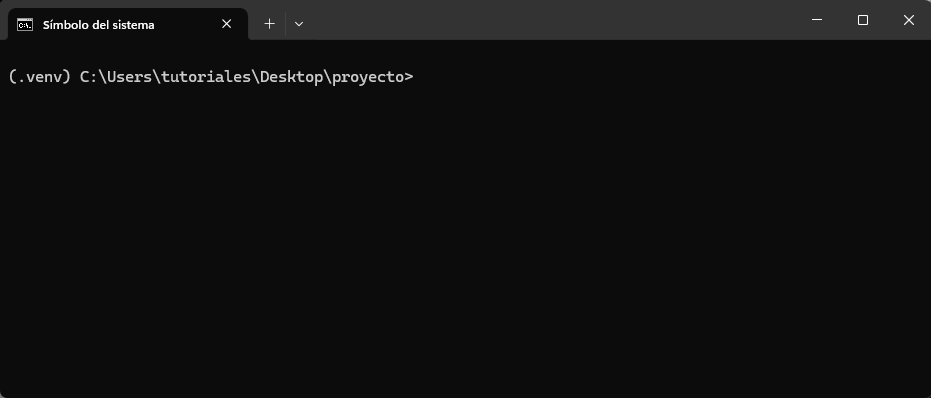Place cursor after the proyecto> prompt

pos(418,77)
